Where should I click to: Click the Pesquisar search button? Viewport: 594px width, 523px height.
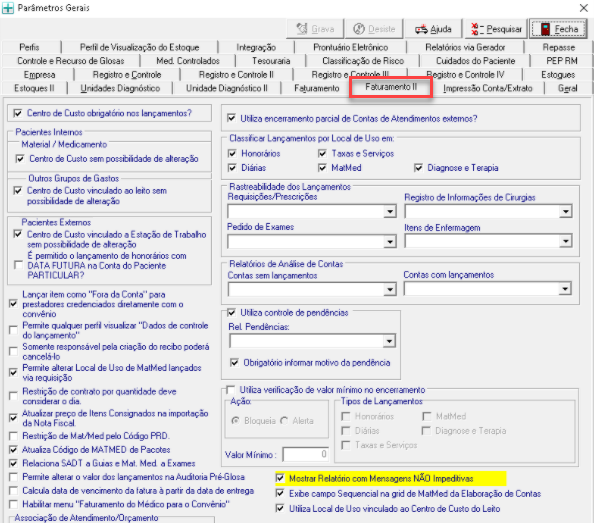[x=496, y=29]
